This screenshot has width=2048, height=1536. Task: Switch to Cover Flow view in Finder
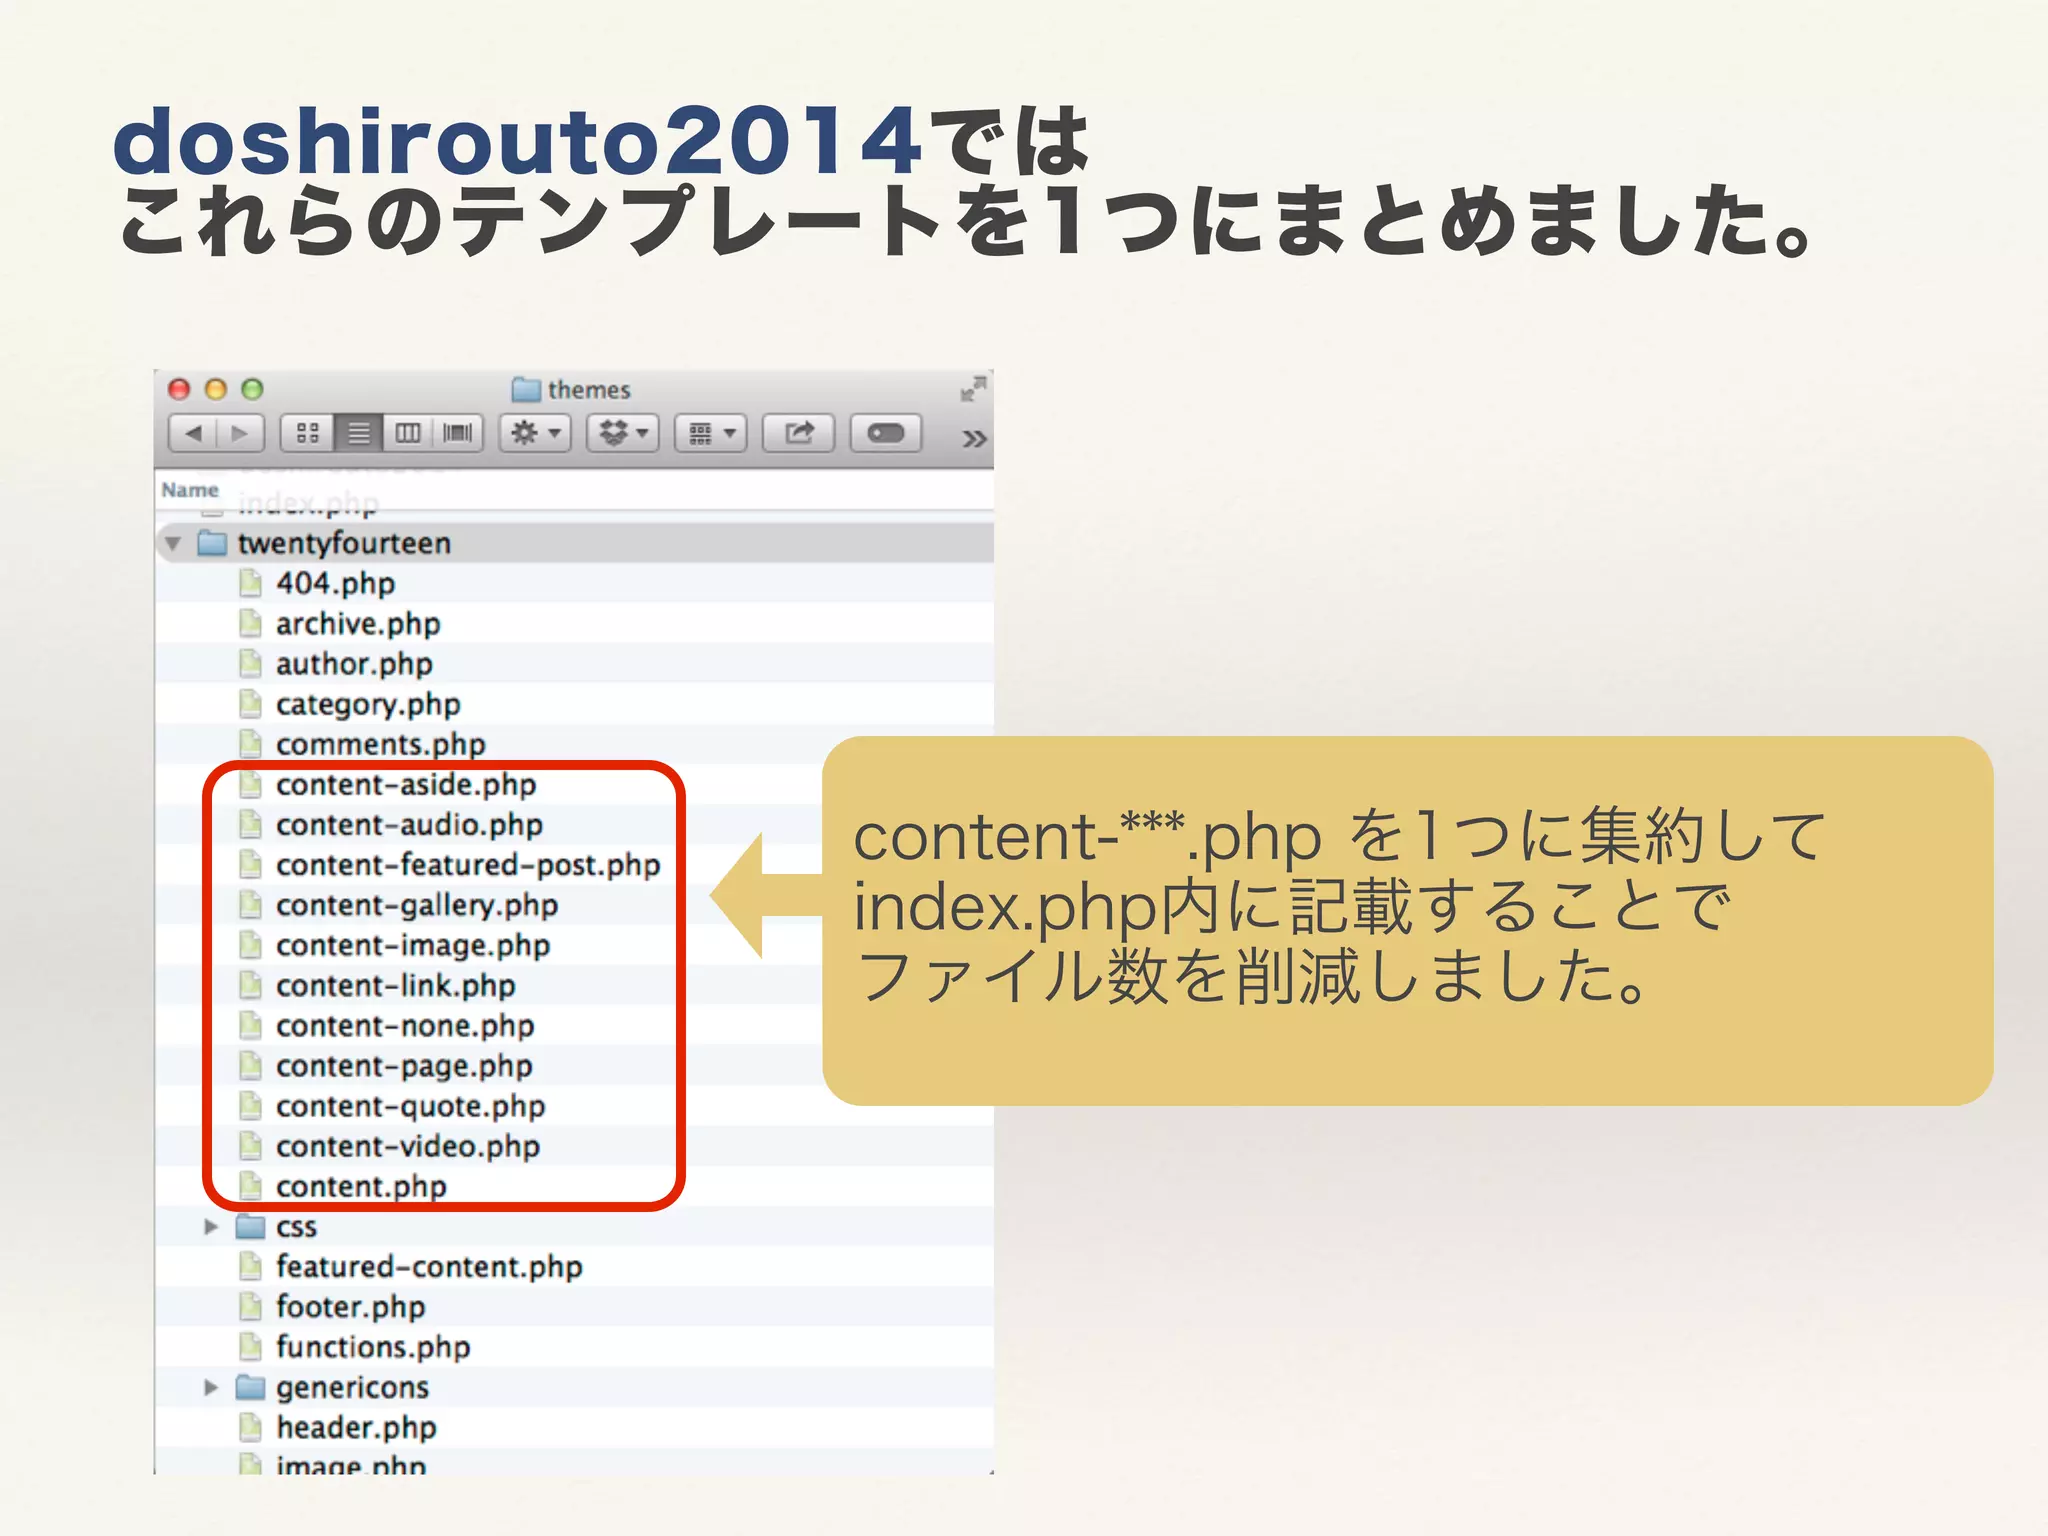[x=458, y=433]
